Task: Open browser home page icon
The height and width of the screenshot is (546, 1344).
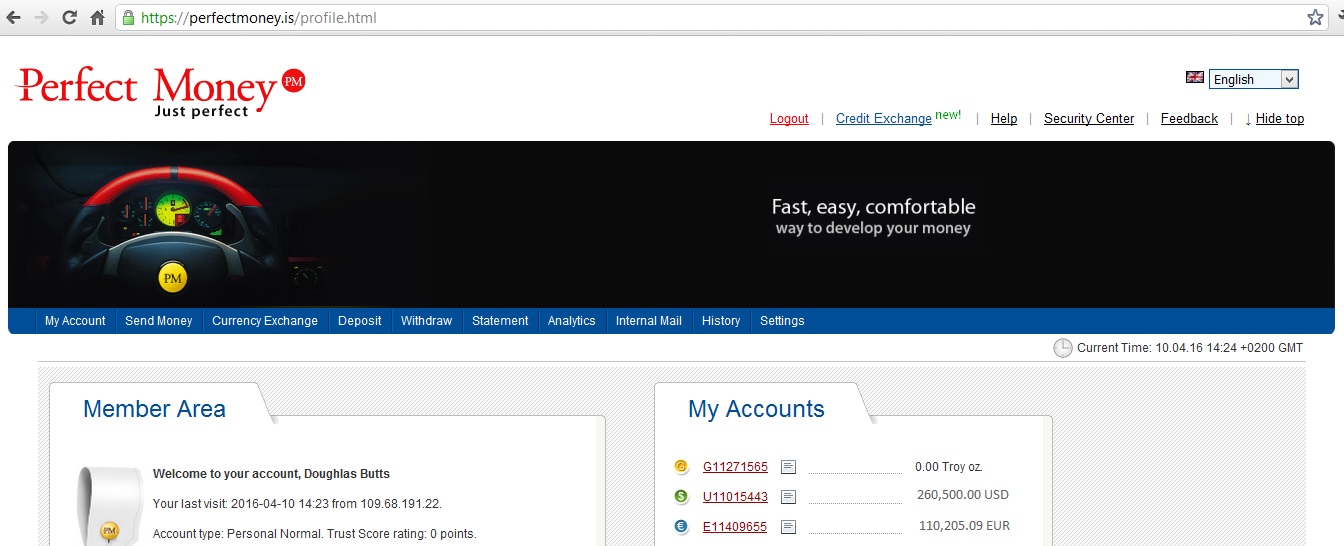Action: tap(97, 18)
